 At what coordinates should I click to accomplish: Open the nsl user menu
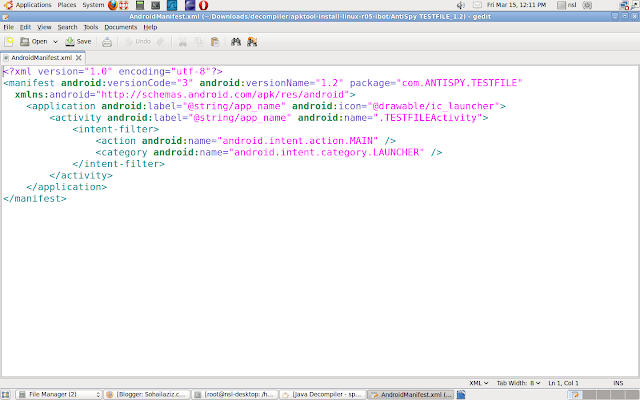tap(567, 5)
